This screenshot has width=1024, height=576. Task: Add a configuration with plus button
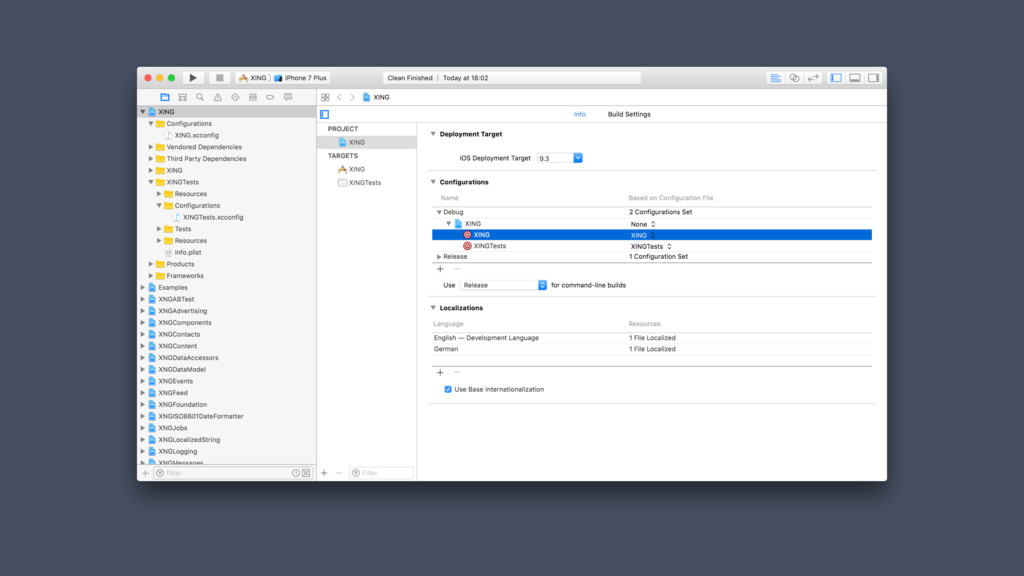[440, 269]
